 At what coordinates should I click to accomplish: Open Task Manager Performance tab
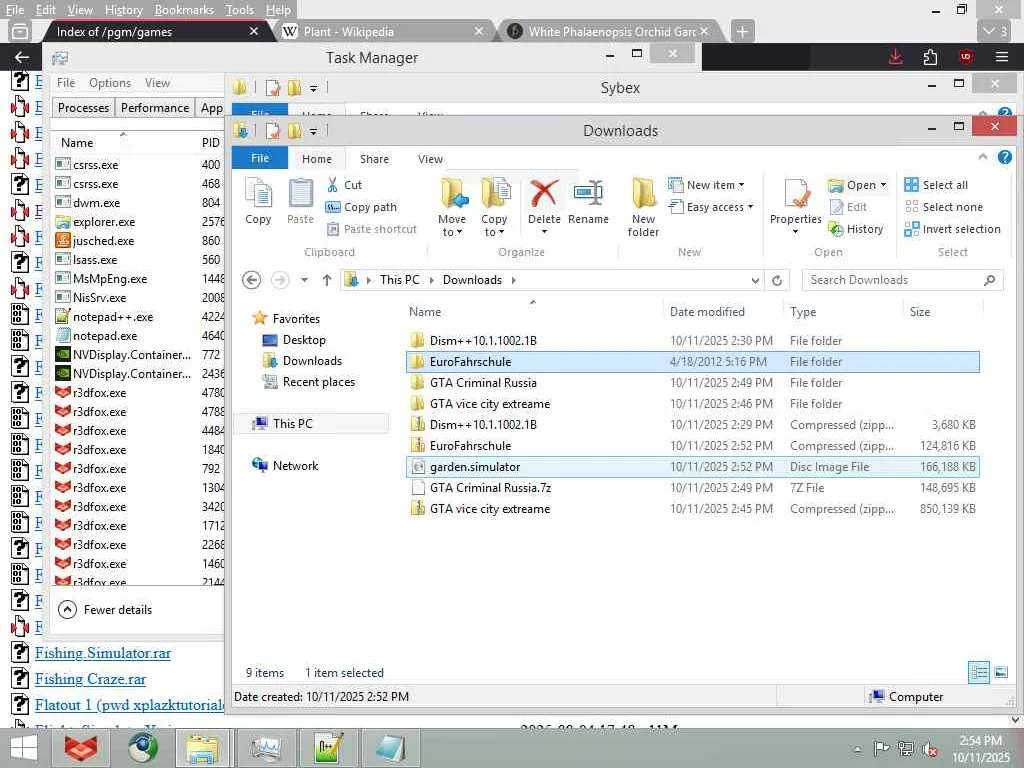pyautogui.click(x=155, y=108)
